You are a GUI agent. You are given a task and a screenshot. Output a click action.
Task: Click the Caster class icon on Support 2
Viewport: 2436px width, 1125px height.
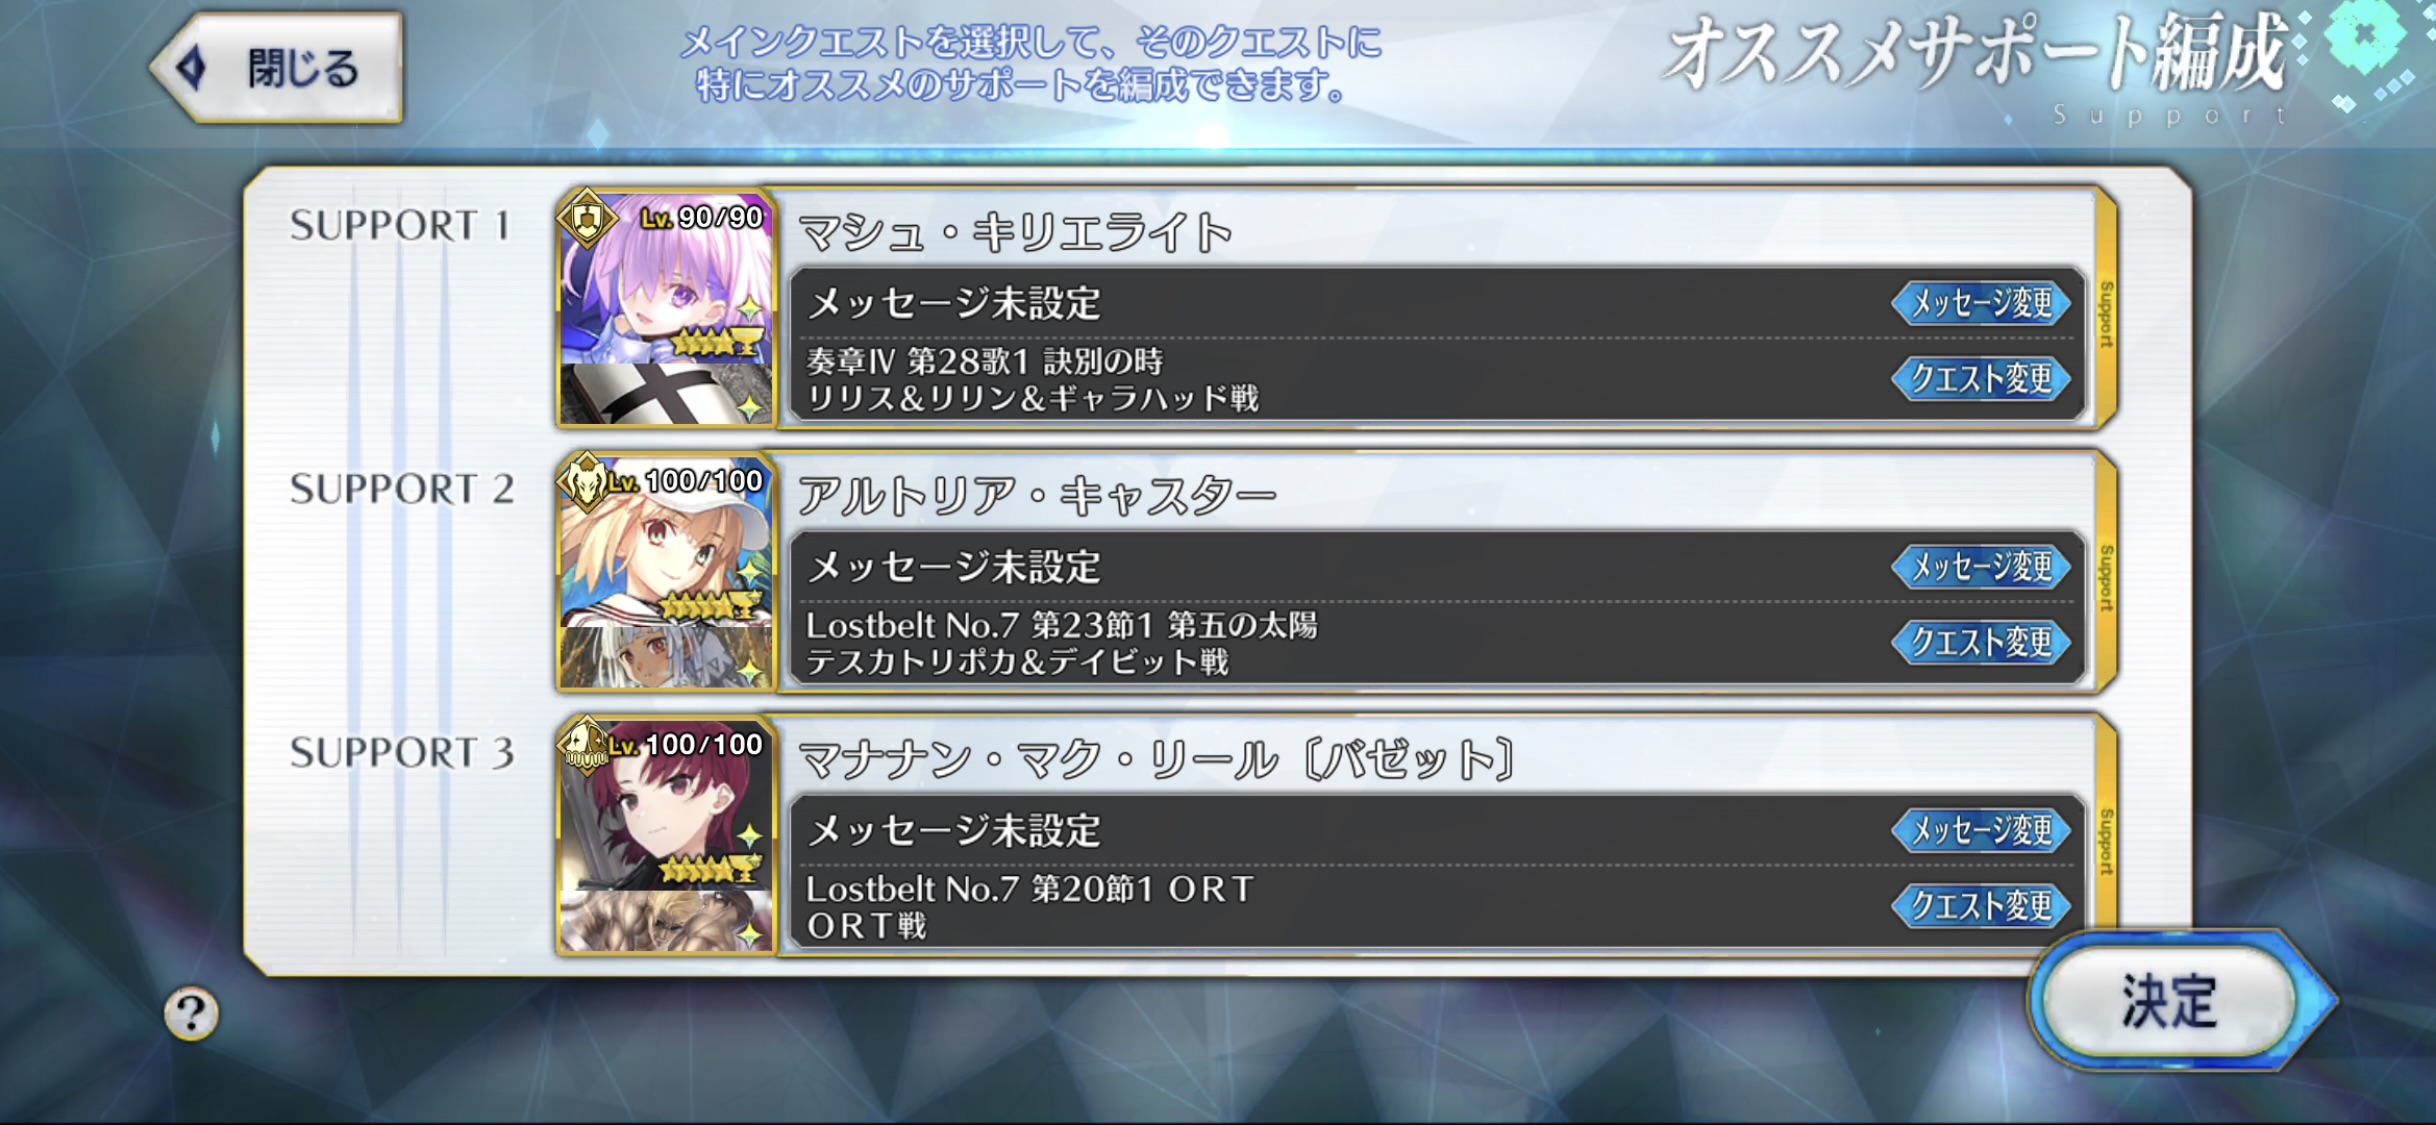coord(587,481)
